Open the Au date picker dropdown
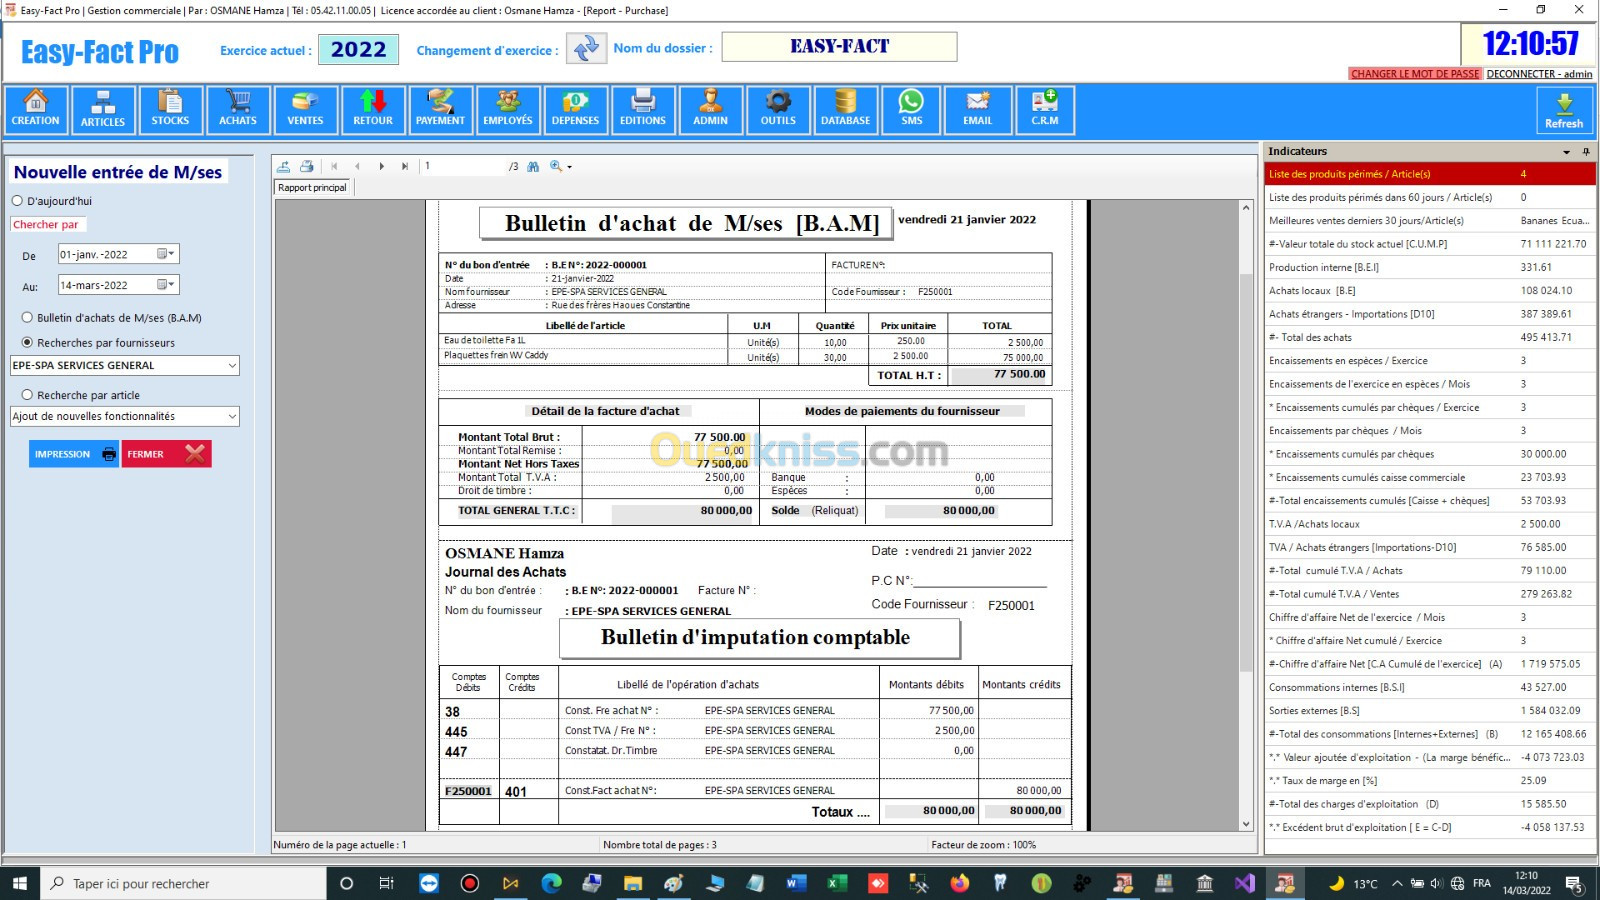This screenshot has height=900, width=1600. (x=167, y=285)
